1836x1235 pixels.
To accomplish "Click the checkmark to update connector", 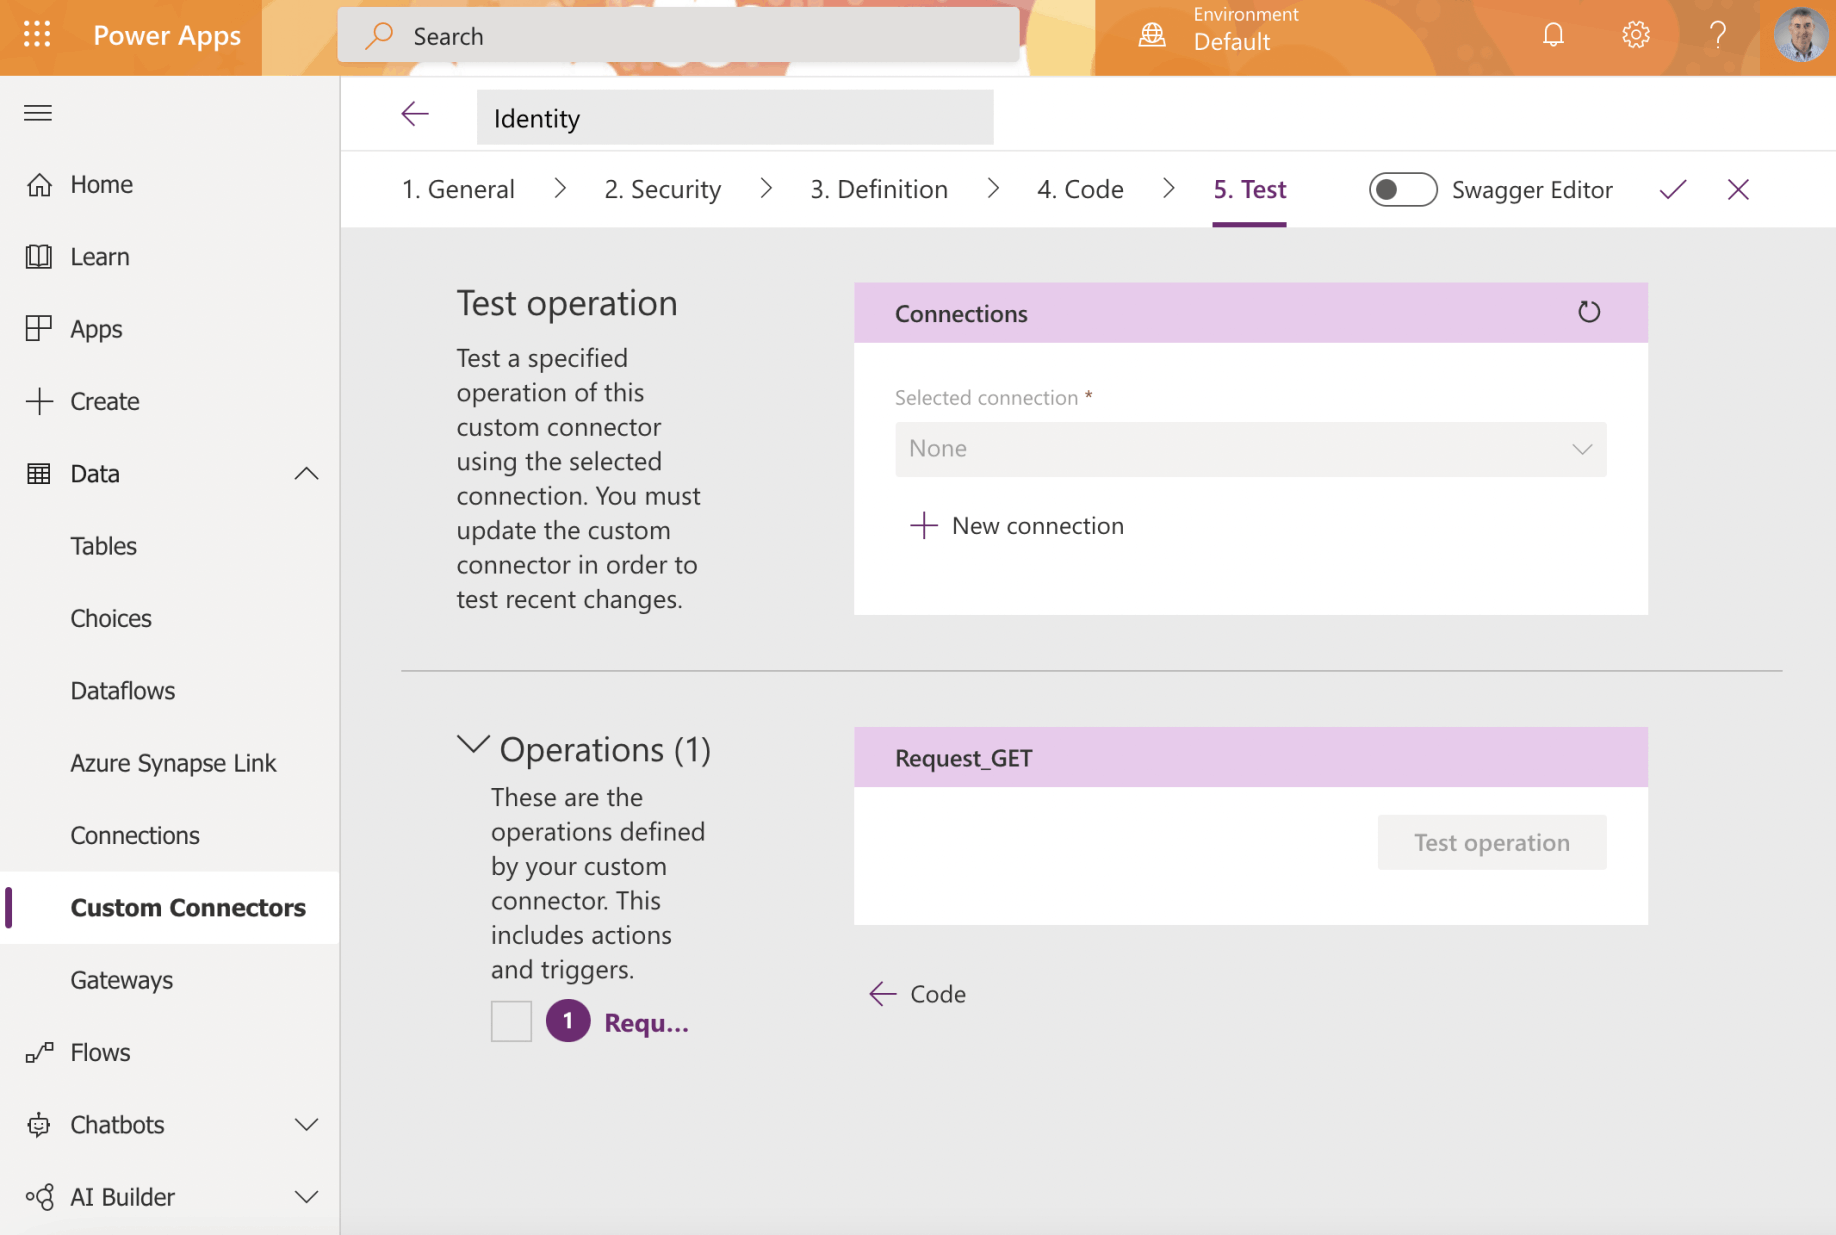I will point(1673,189).
